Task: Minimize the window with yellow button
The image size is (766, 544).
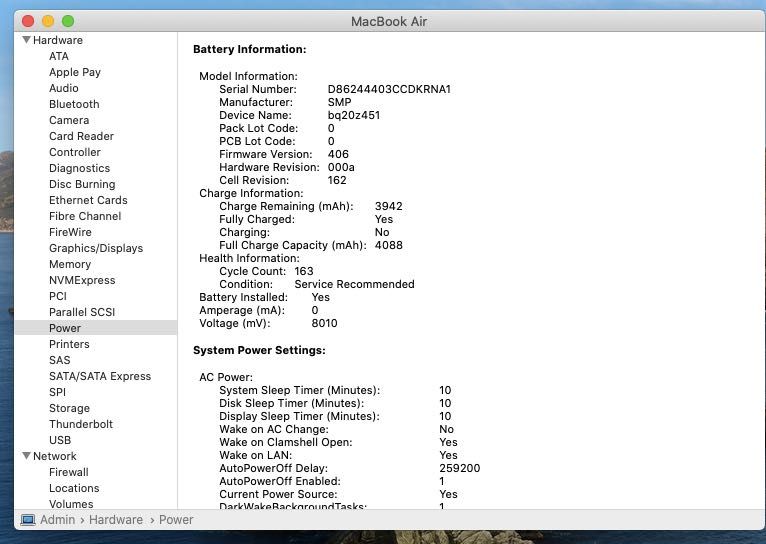Action: pos(48,21)
